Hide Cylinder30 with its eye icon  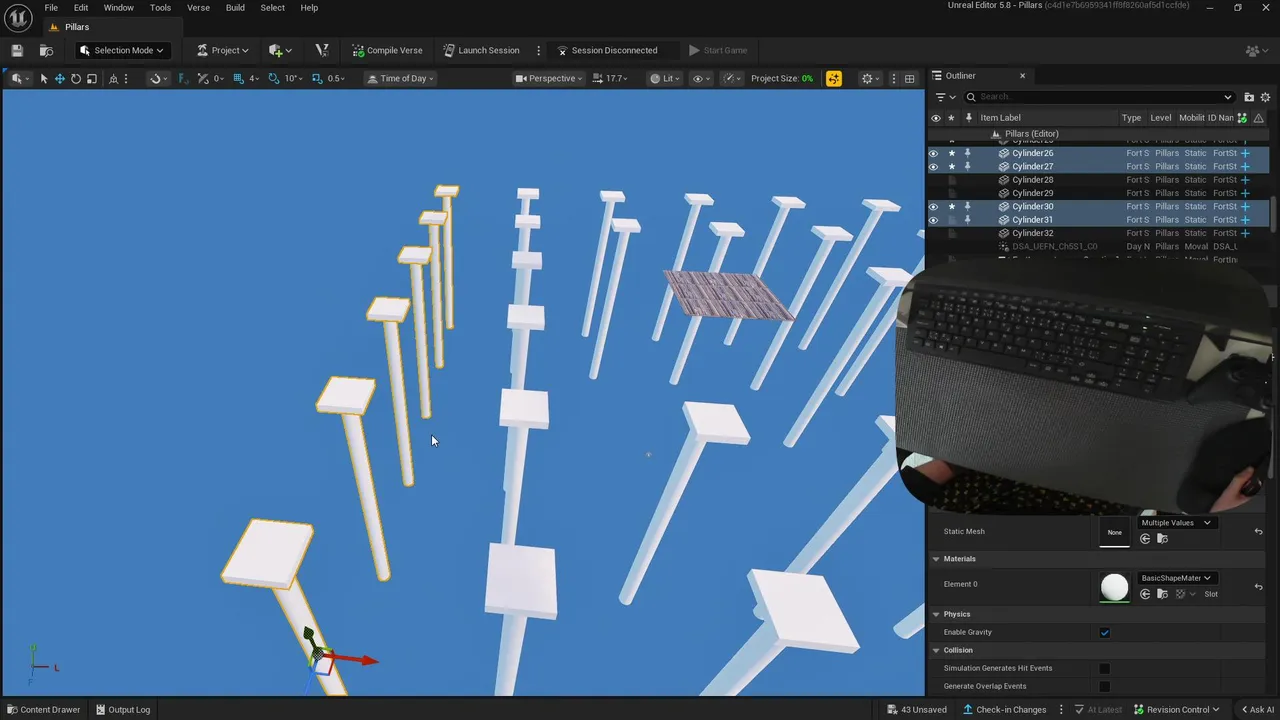(x=934, y=207)
